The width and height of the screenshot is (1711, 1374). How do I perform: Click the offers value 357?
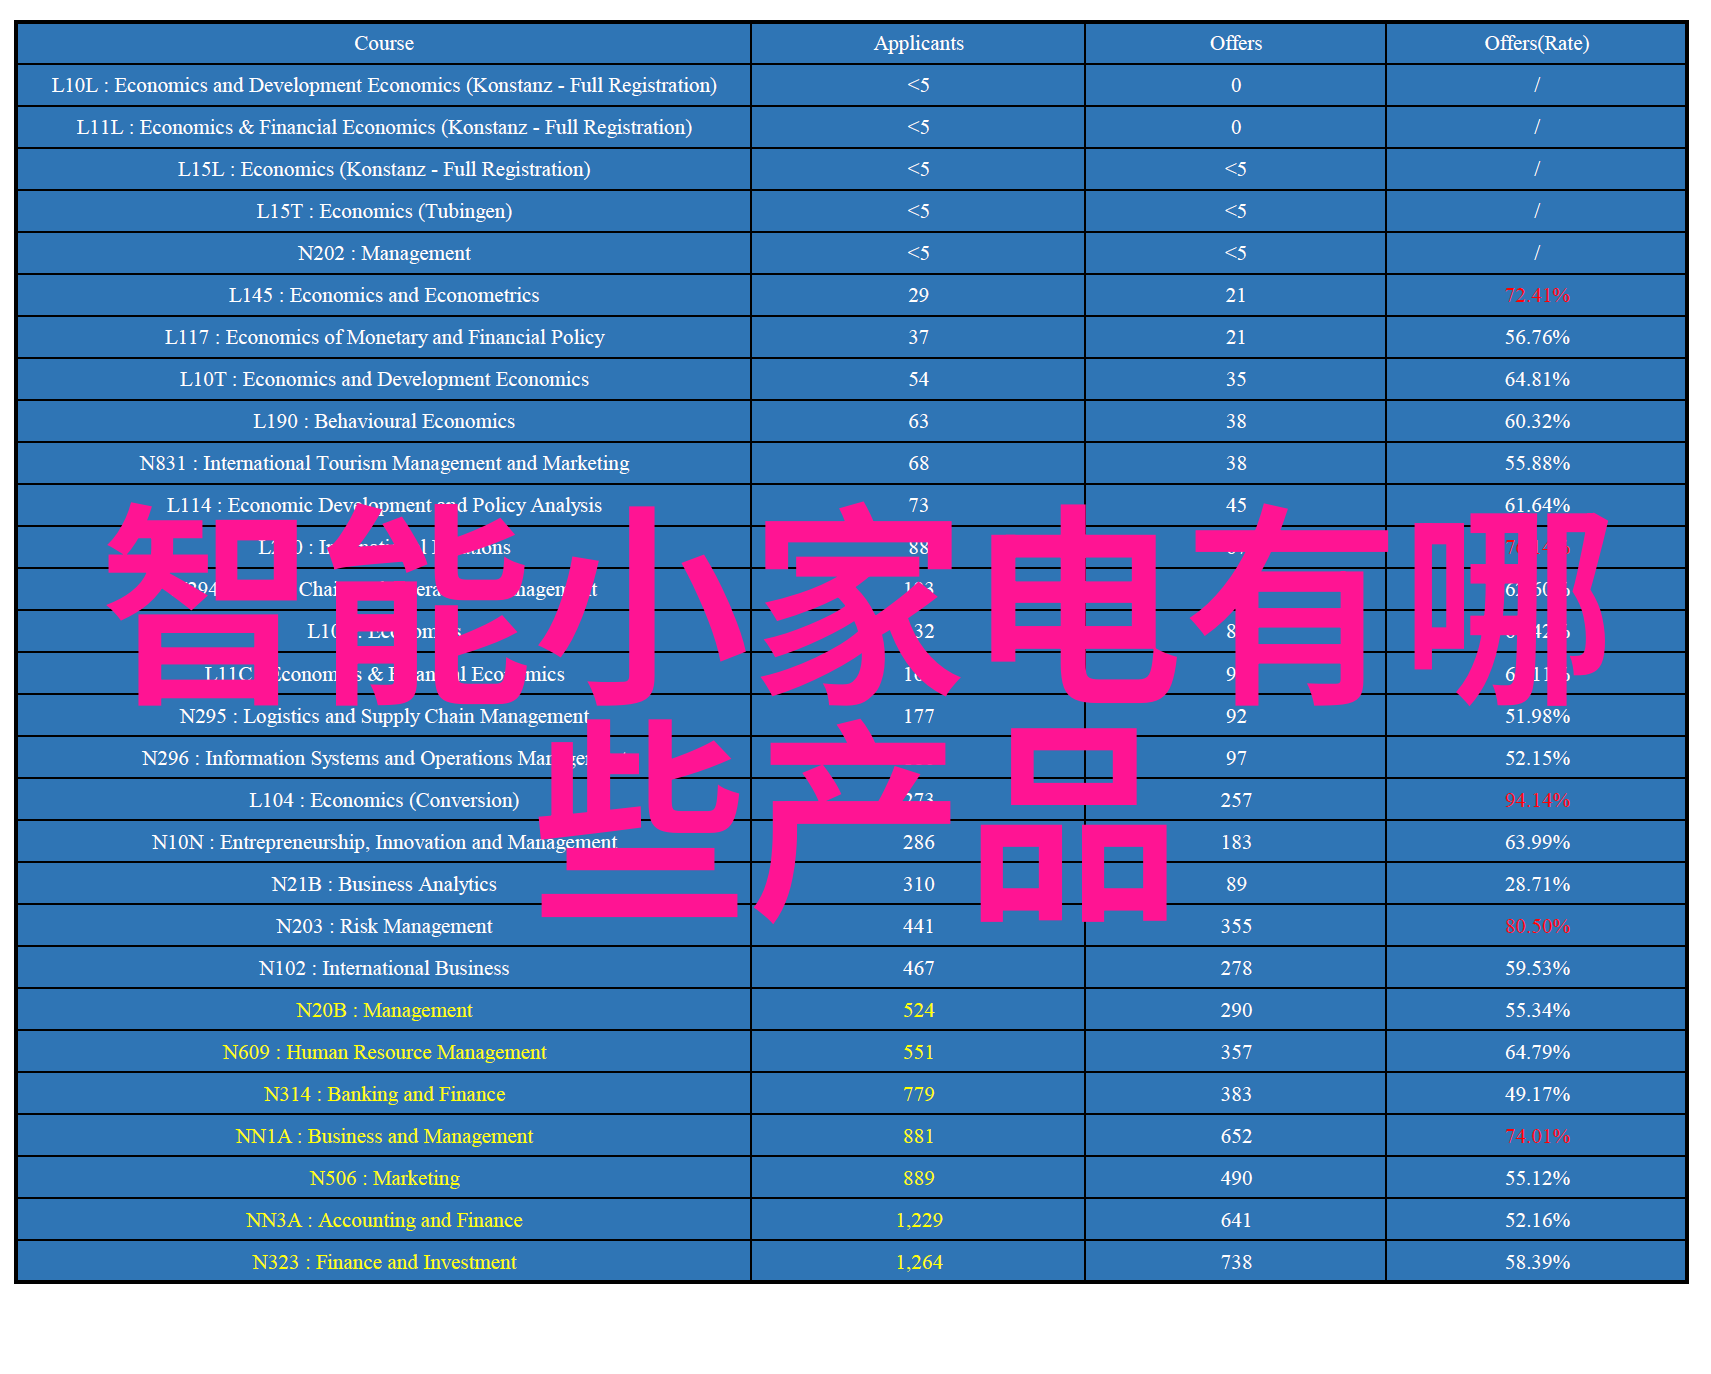(1236, 1052)
